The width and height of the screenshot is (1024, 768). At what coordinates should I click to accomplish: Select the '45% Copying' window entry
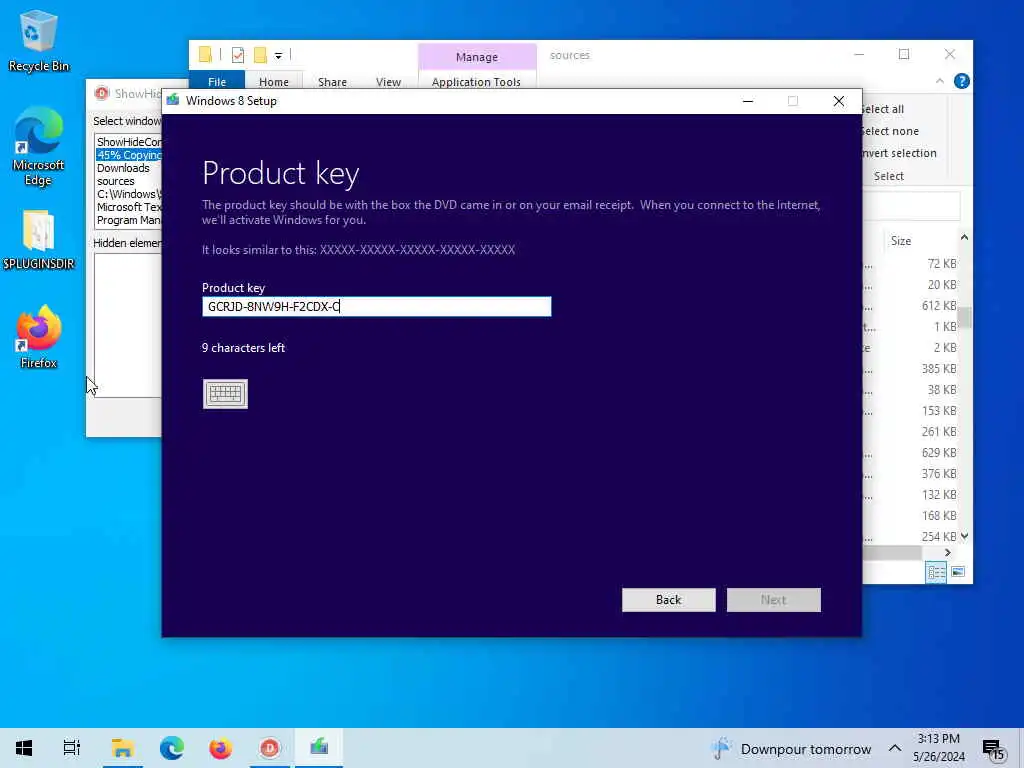point(129,155)
